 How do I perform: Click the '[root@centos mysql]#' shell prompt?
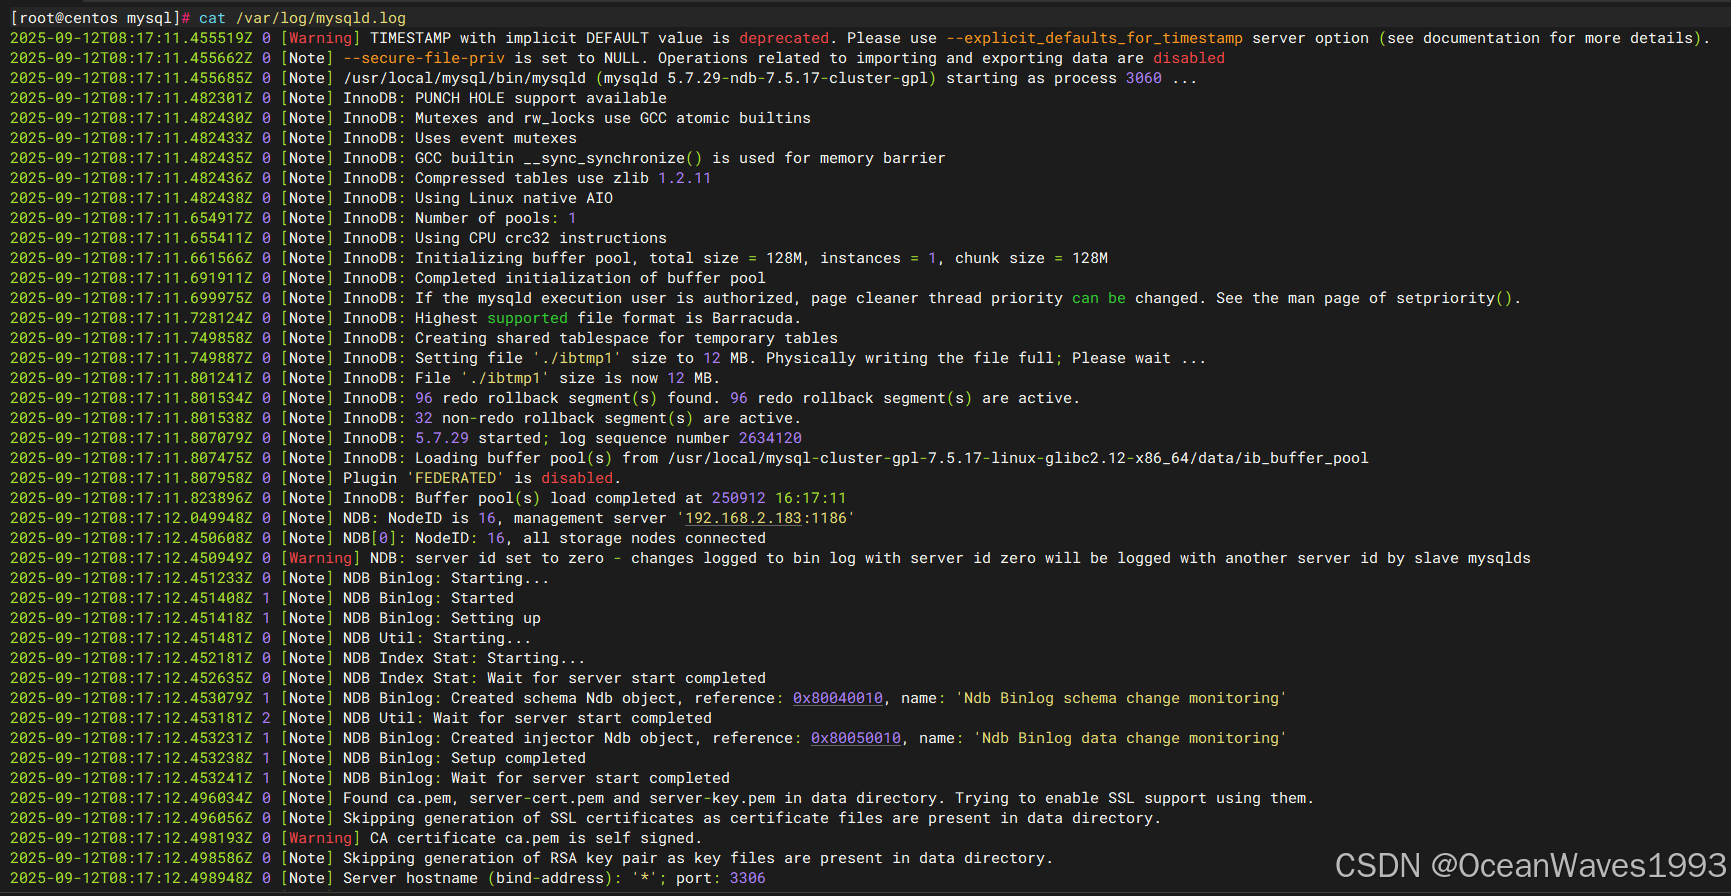100,18
